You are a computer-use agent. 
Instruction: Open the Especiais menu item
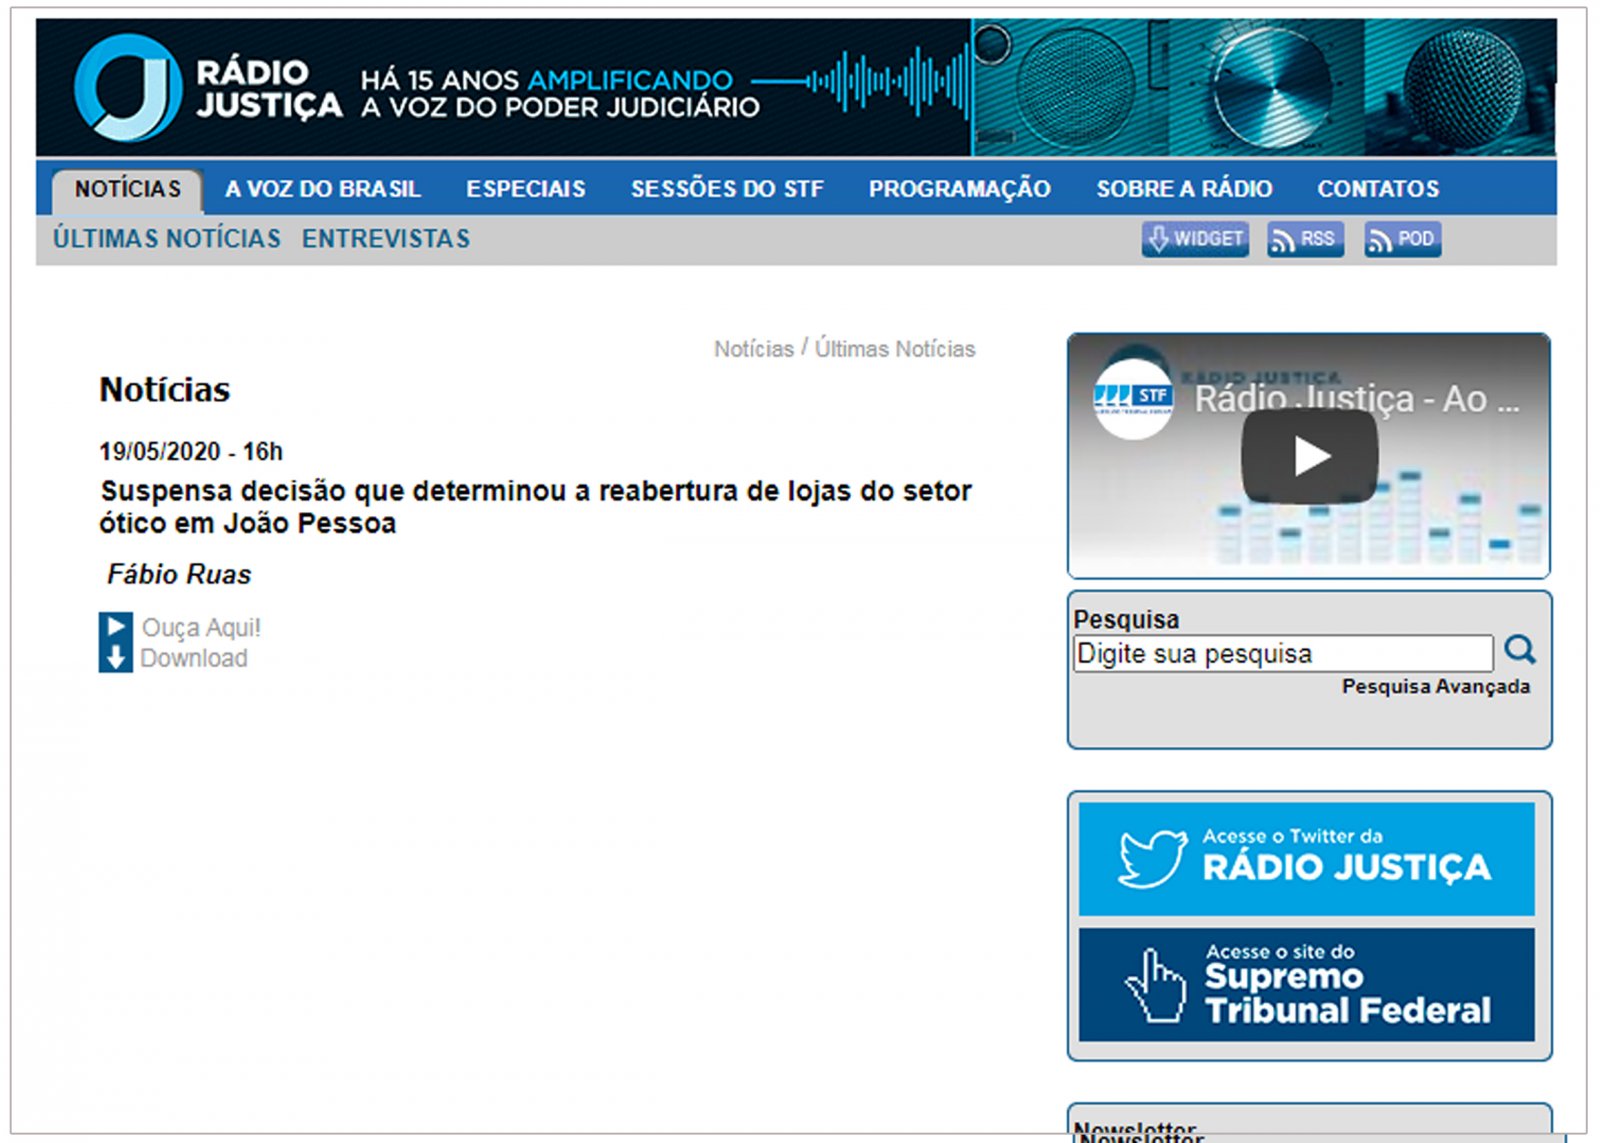[525, 189]
